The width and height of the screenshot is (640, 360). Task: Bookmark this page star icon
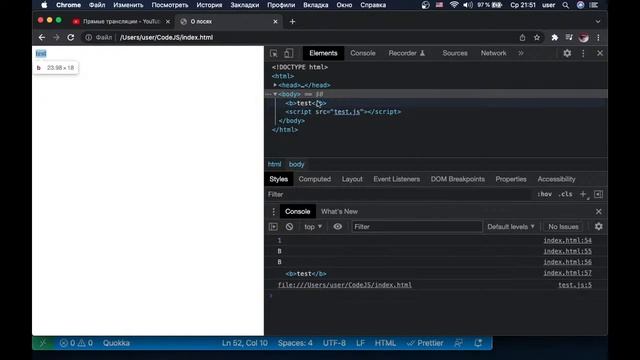coord(537,38)
